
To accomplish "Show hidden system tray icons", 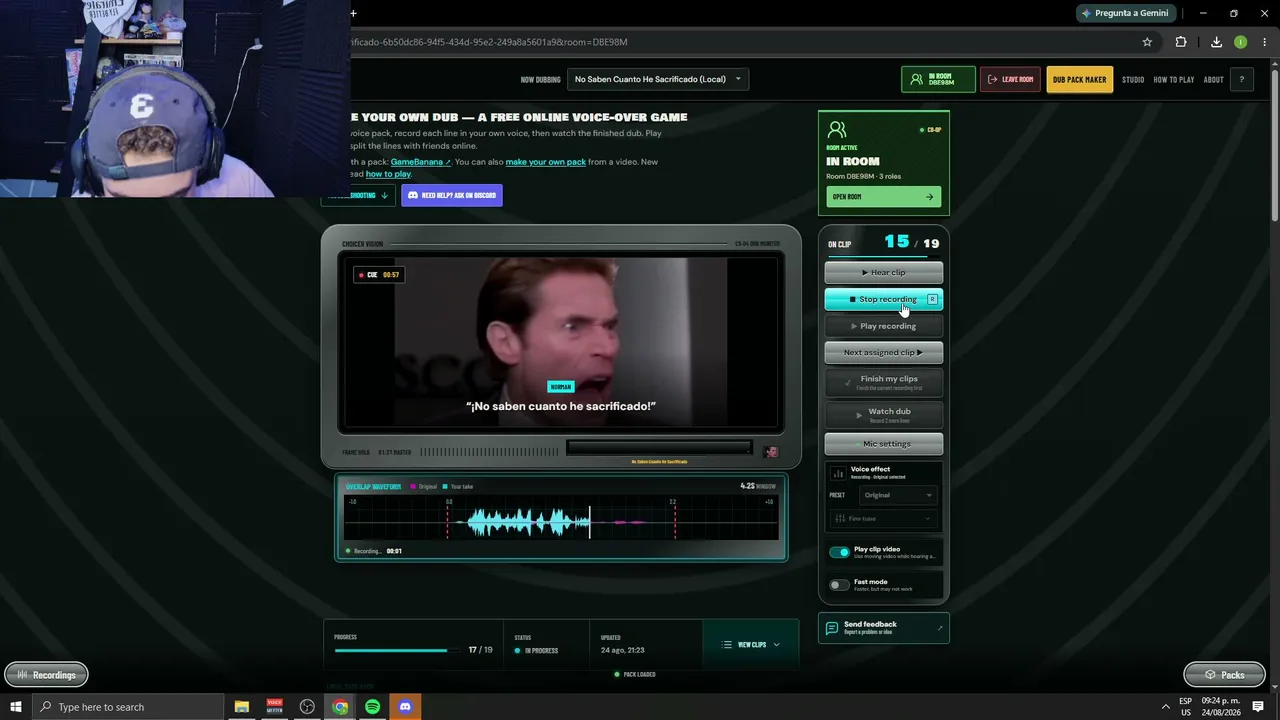I will pos(1165,707).
